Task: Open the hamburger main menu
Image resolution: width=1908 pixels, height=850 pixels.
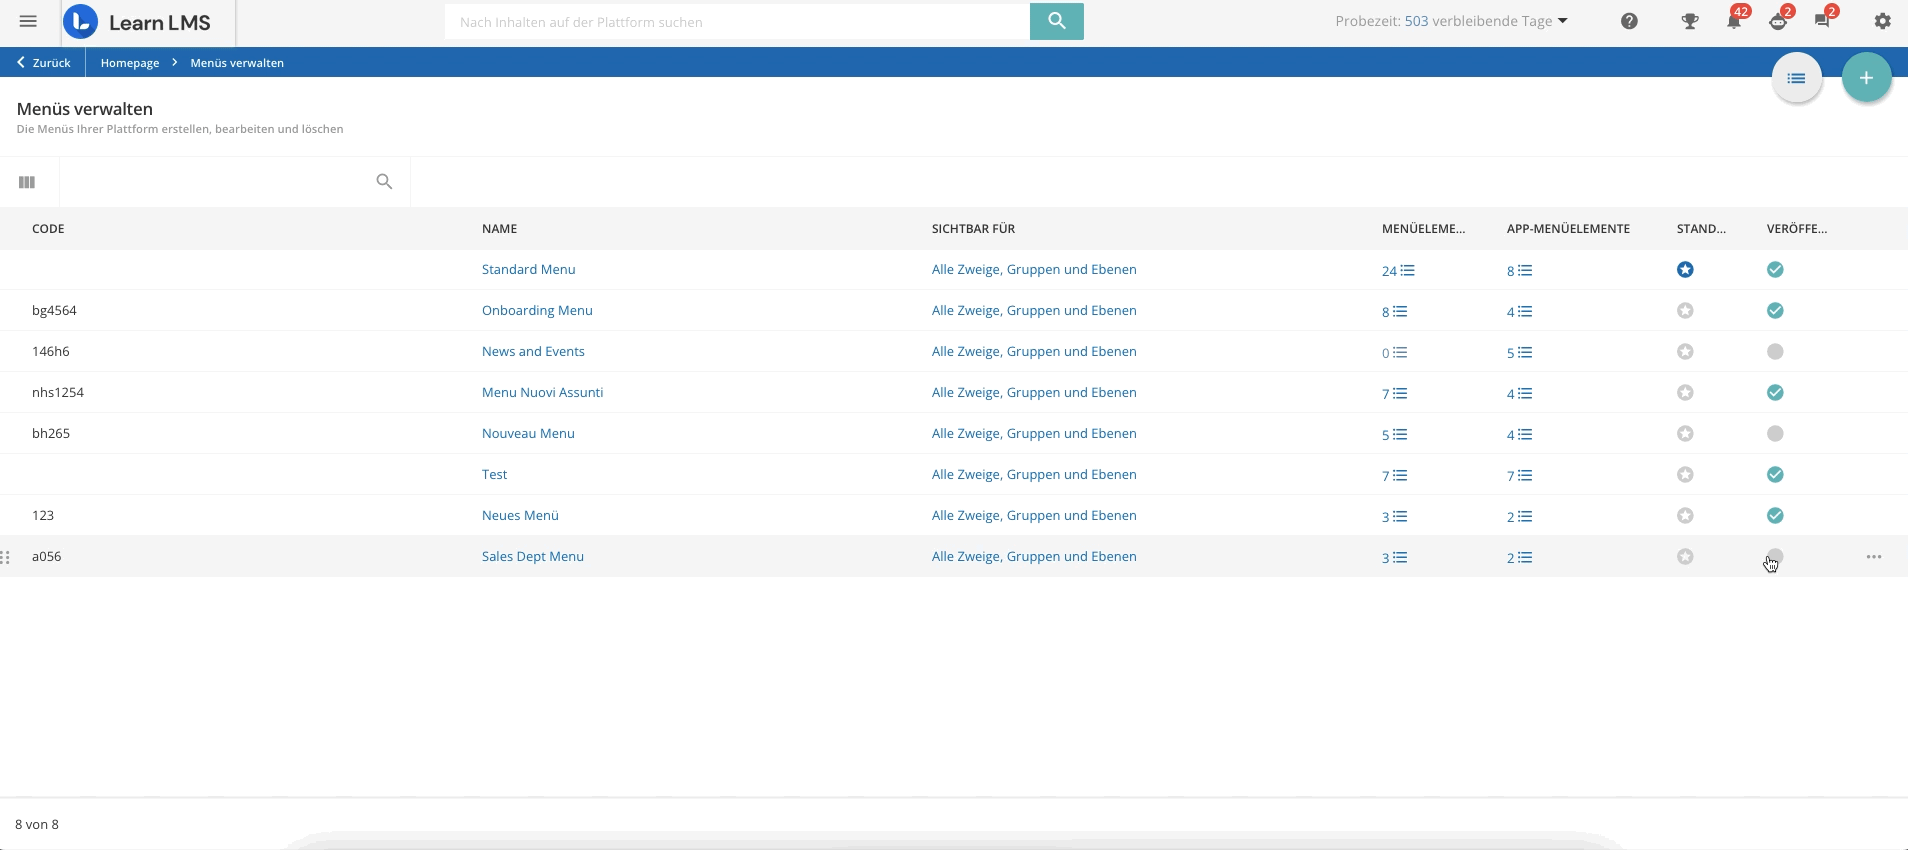Action: [x=28, y=21]
